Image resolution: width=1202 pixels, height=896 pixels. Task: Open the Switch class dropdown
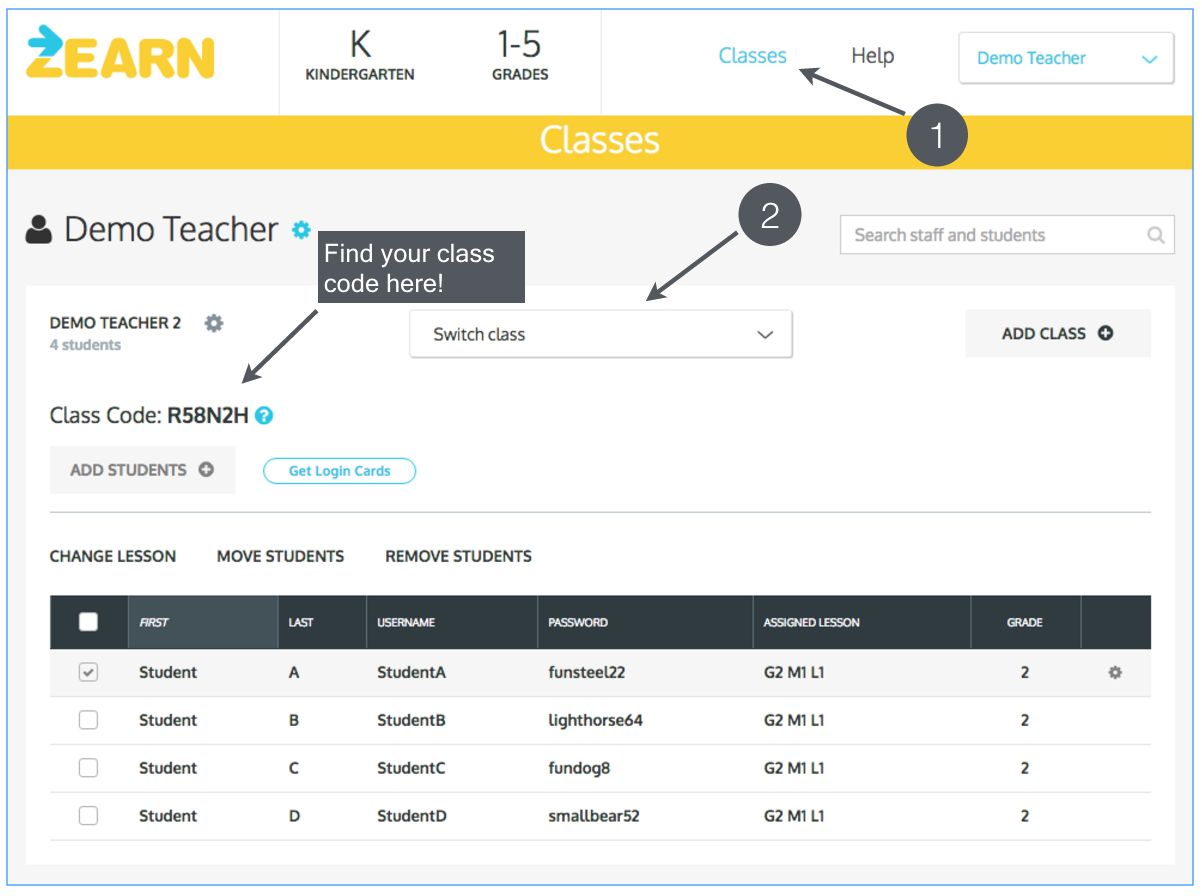600,334
